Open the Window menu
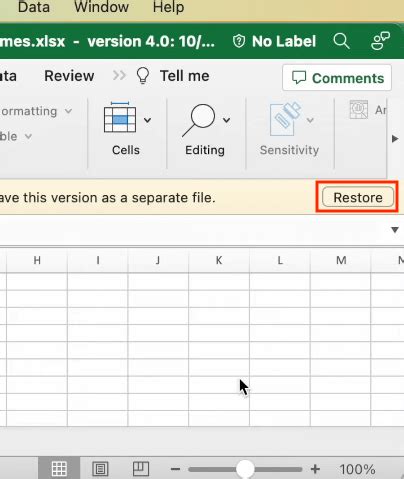Screen dimensions: 404x479 point(101,7)
